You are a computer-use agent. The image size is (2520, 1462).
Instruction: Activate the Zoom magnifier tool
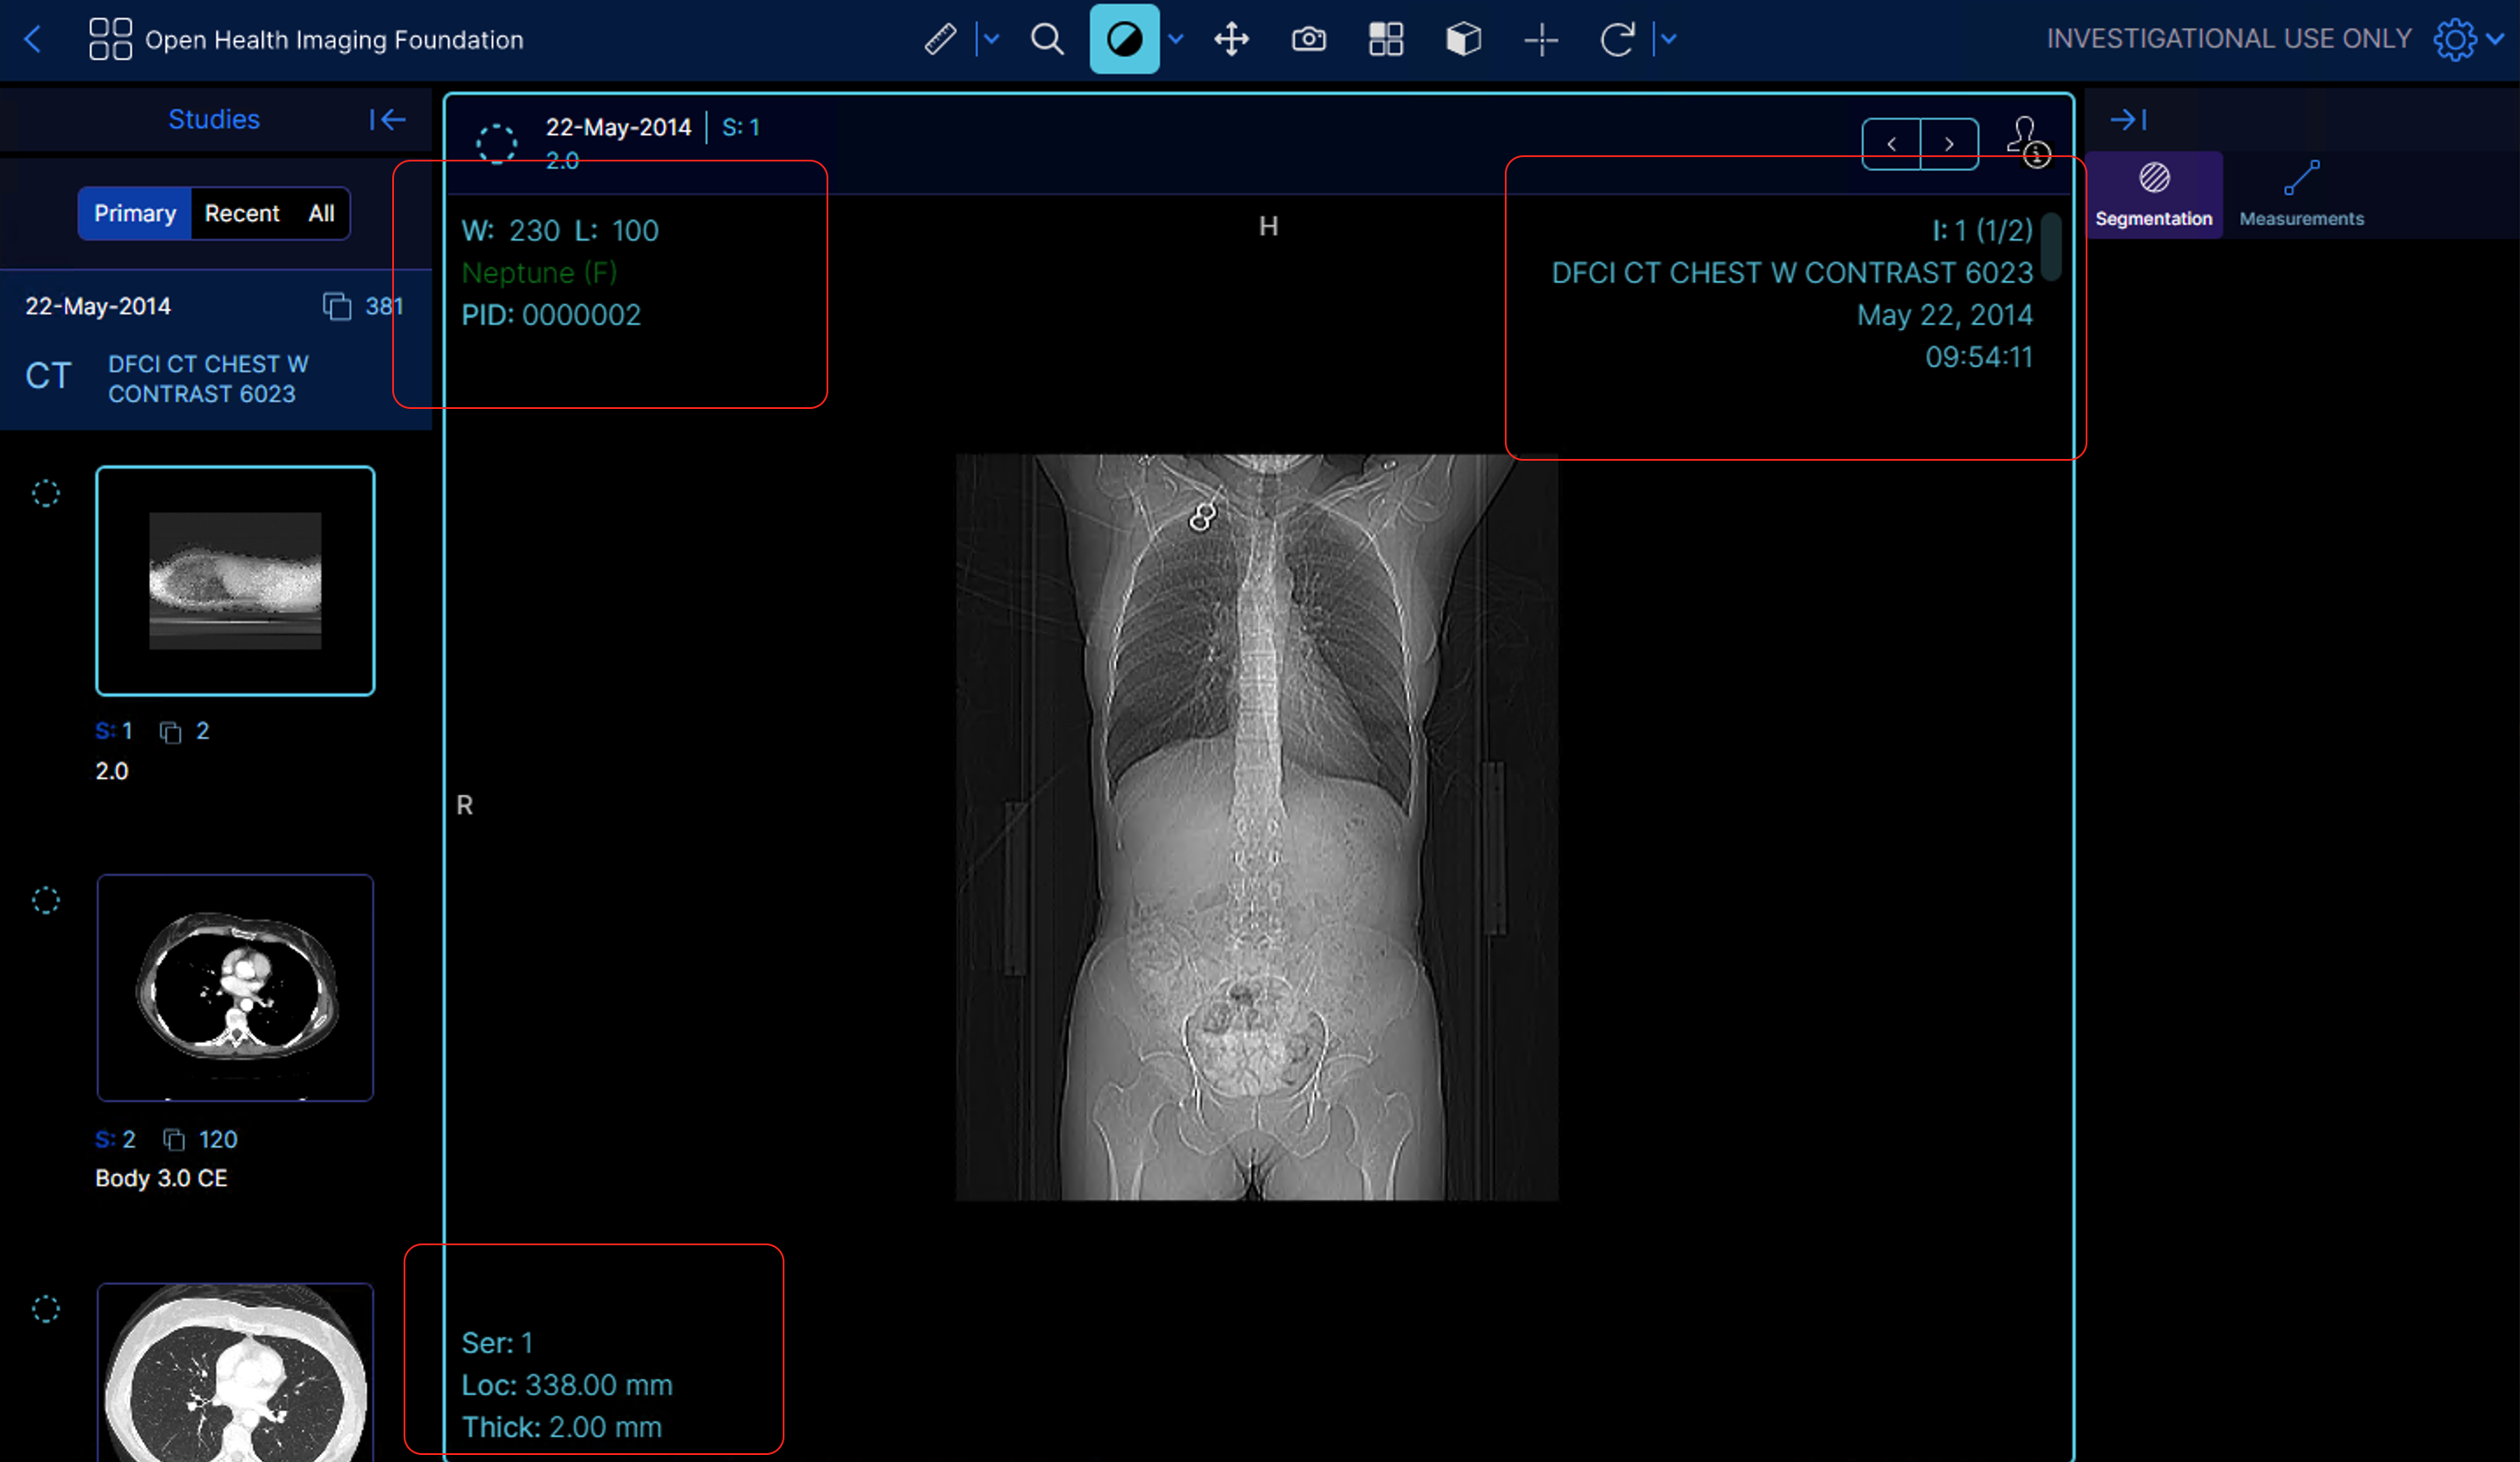point(1047,40)
